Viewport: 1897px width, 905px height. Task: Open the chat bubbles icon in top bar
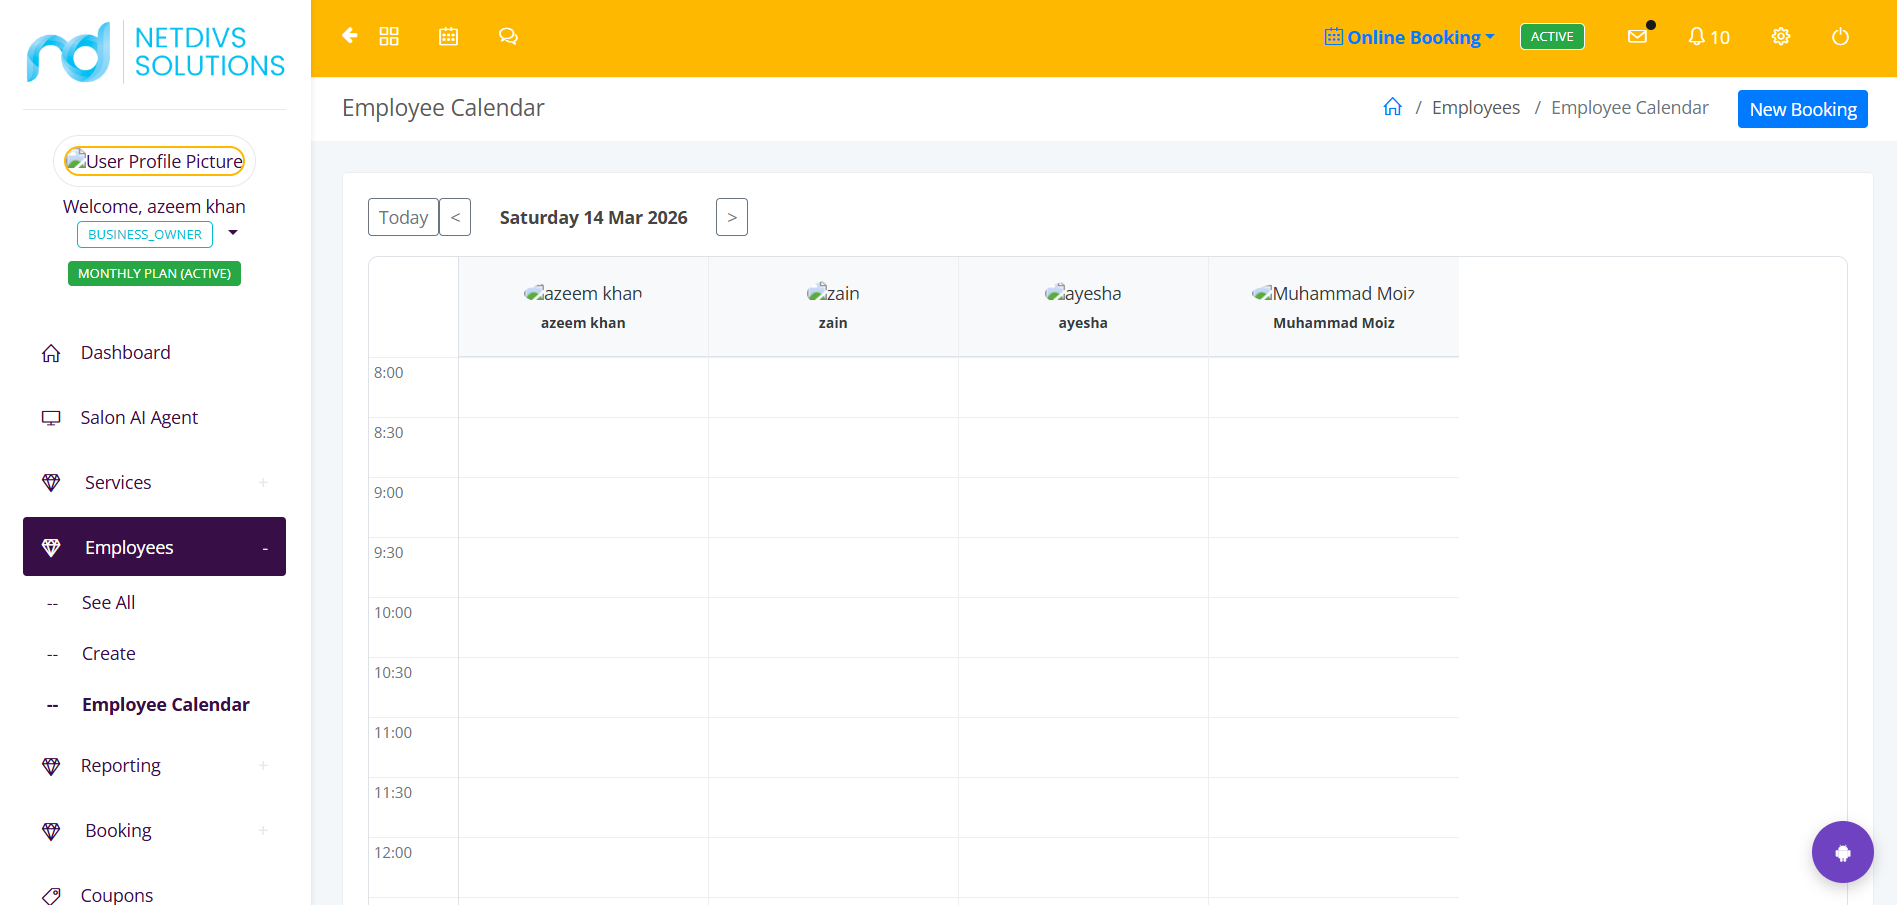pyautogui.click(x=508, y=36)
